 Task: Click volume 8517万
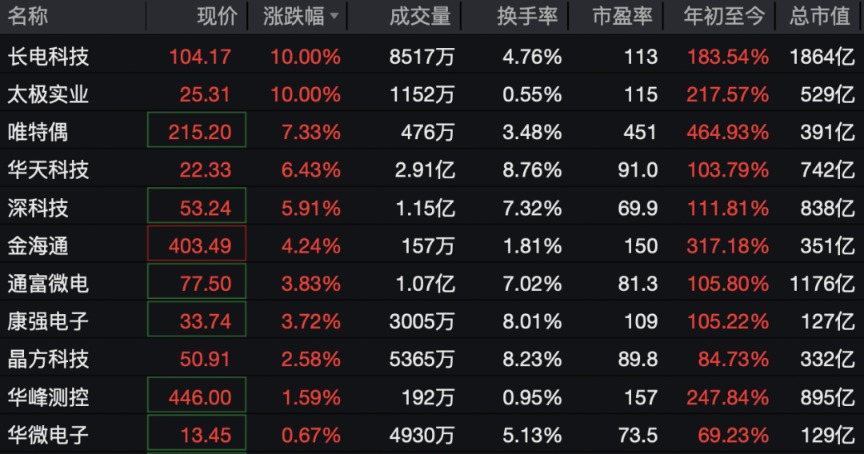422,57
